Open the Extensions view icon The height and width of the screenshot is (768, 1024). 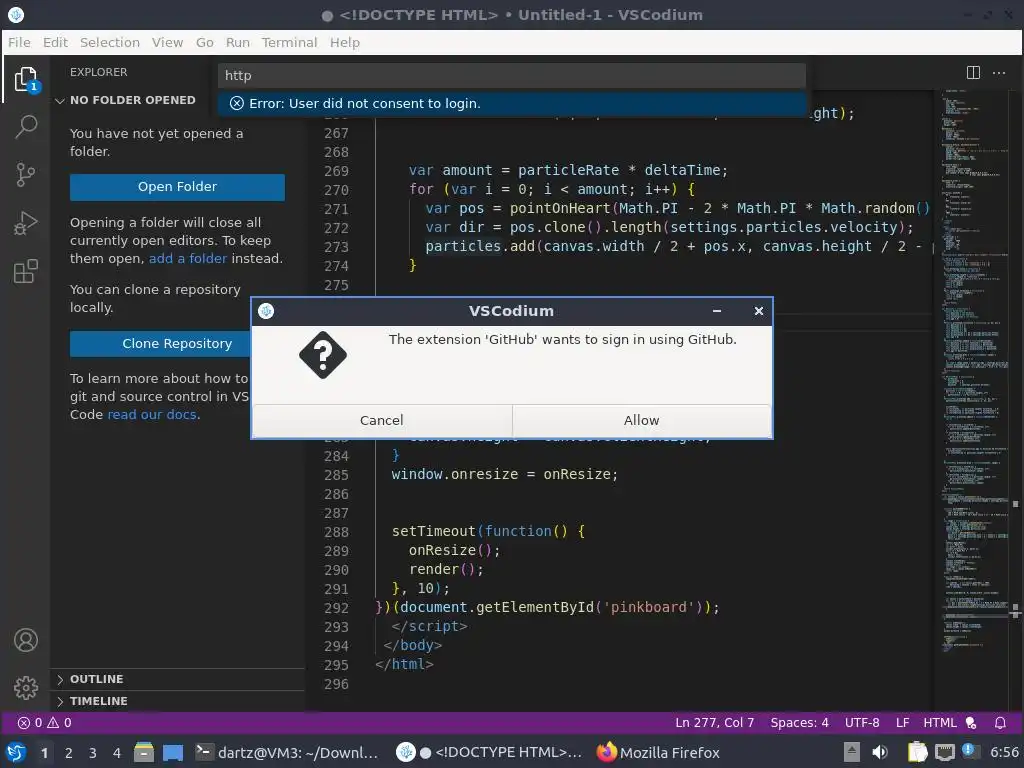point(25,271)
